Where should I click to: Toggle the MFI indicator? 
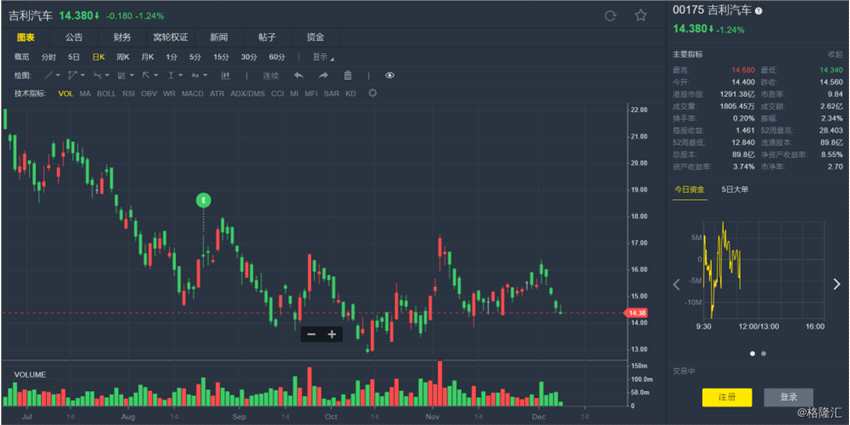311,93
